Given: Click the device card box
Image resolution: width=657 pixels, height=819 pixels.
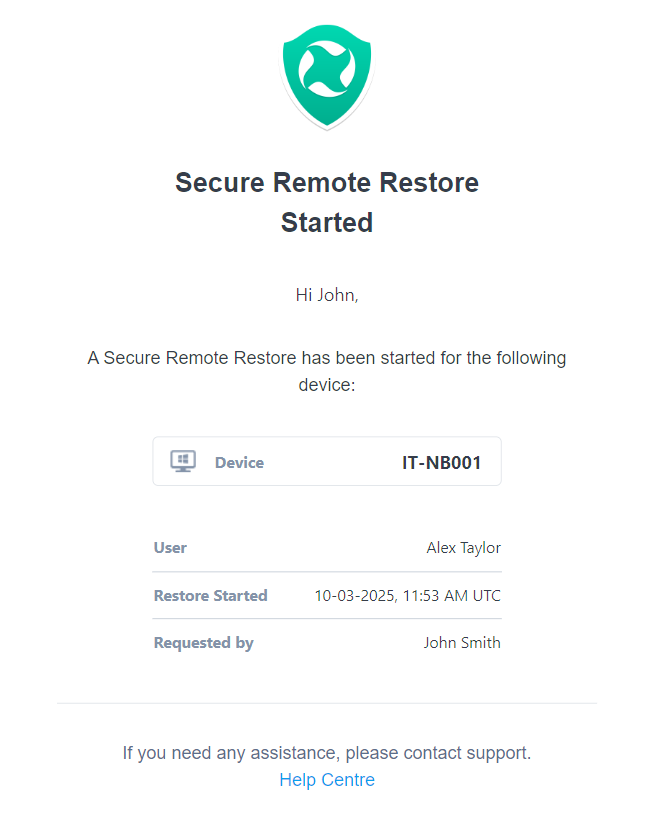Looking at the screenshot, I should click(x=327, y=461).
